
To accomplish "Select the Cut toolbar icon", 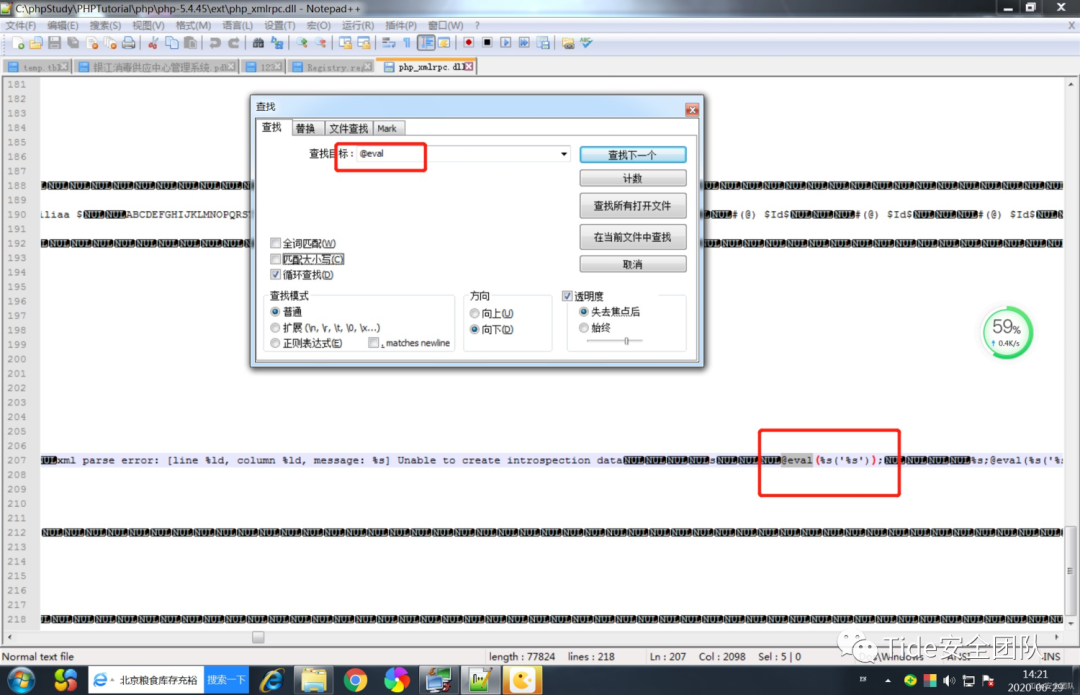I will click(151, 43).
